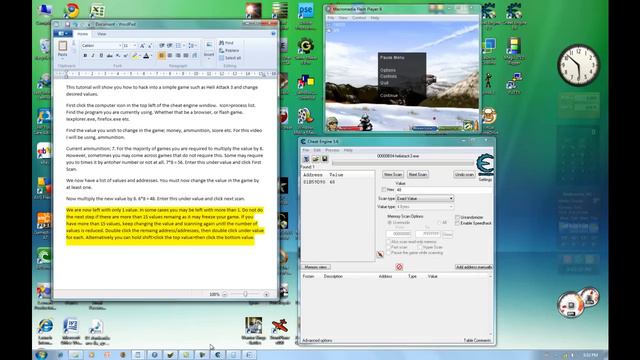Screen dimensions: 640x360
Task: Click the shrink font icon
Action: tap(149, 46)
